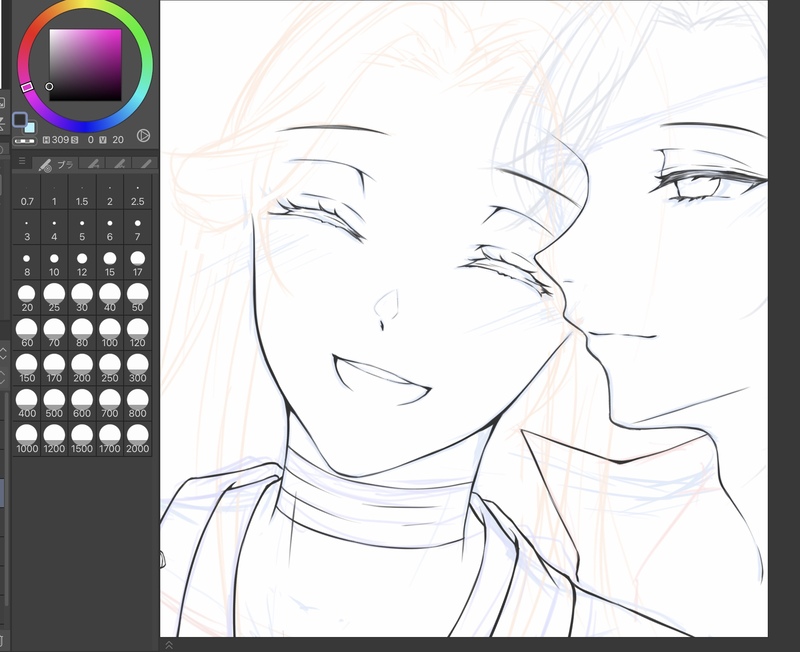
Task: Expand the panel with the double chevron
Action: (x=169, y=645)
